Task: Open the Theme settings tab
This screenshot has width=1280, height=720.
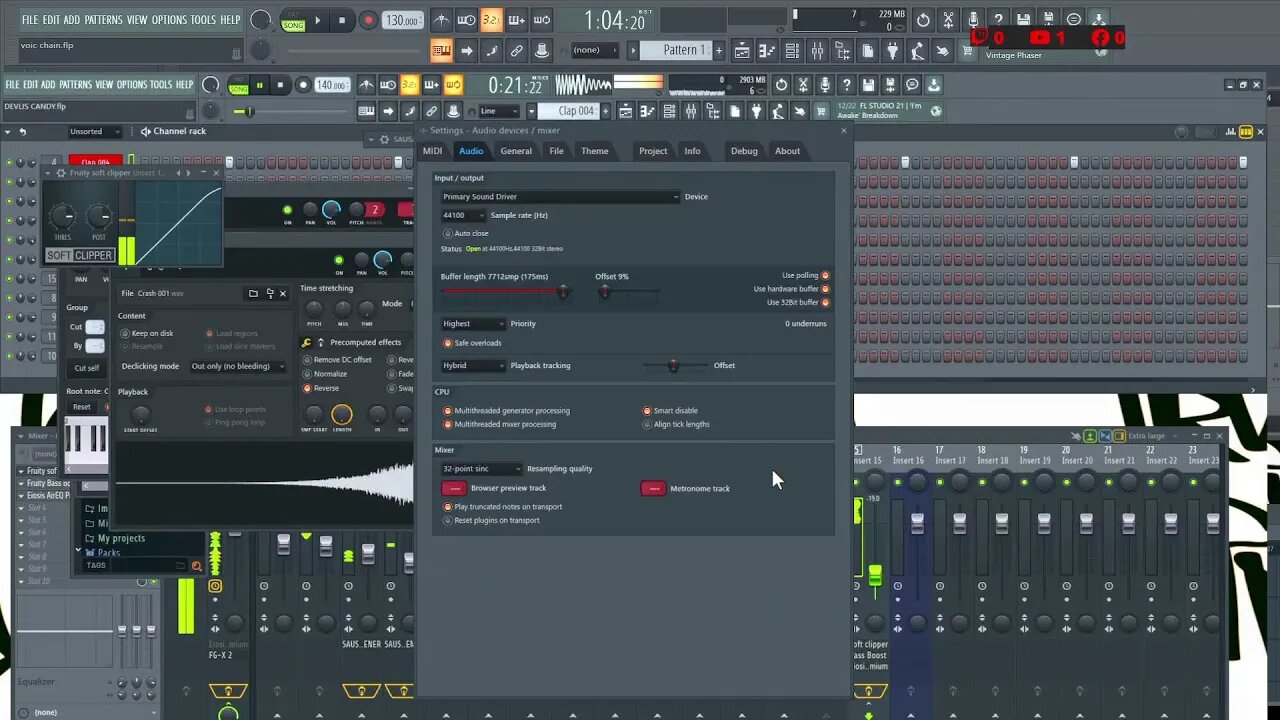Action: click(595, 151)
